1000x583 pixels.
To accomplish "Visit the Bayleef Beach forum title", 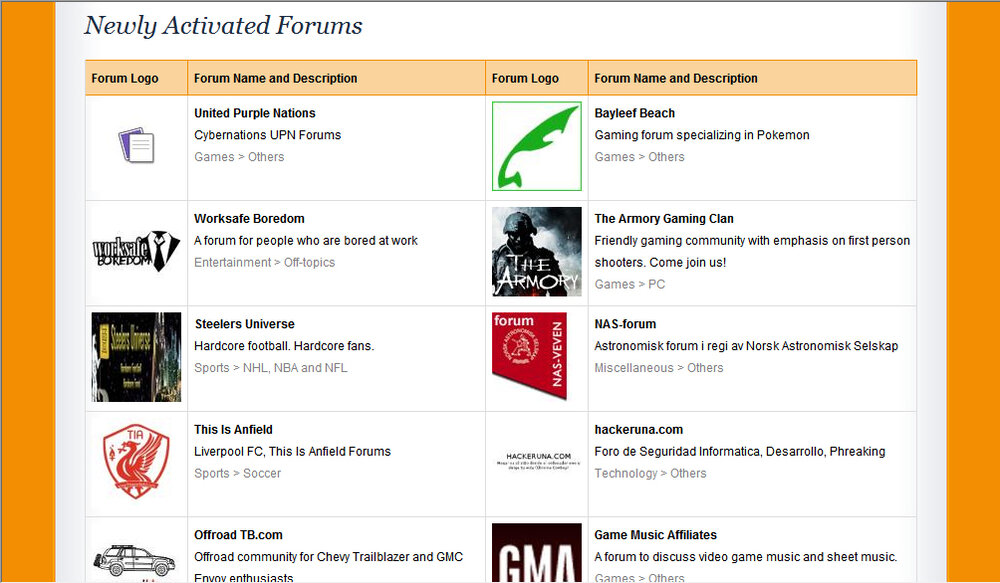I will pyautogui.click(x=634, y=113).
